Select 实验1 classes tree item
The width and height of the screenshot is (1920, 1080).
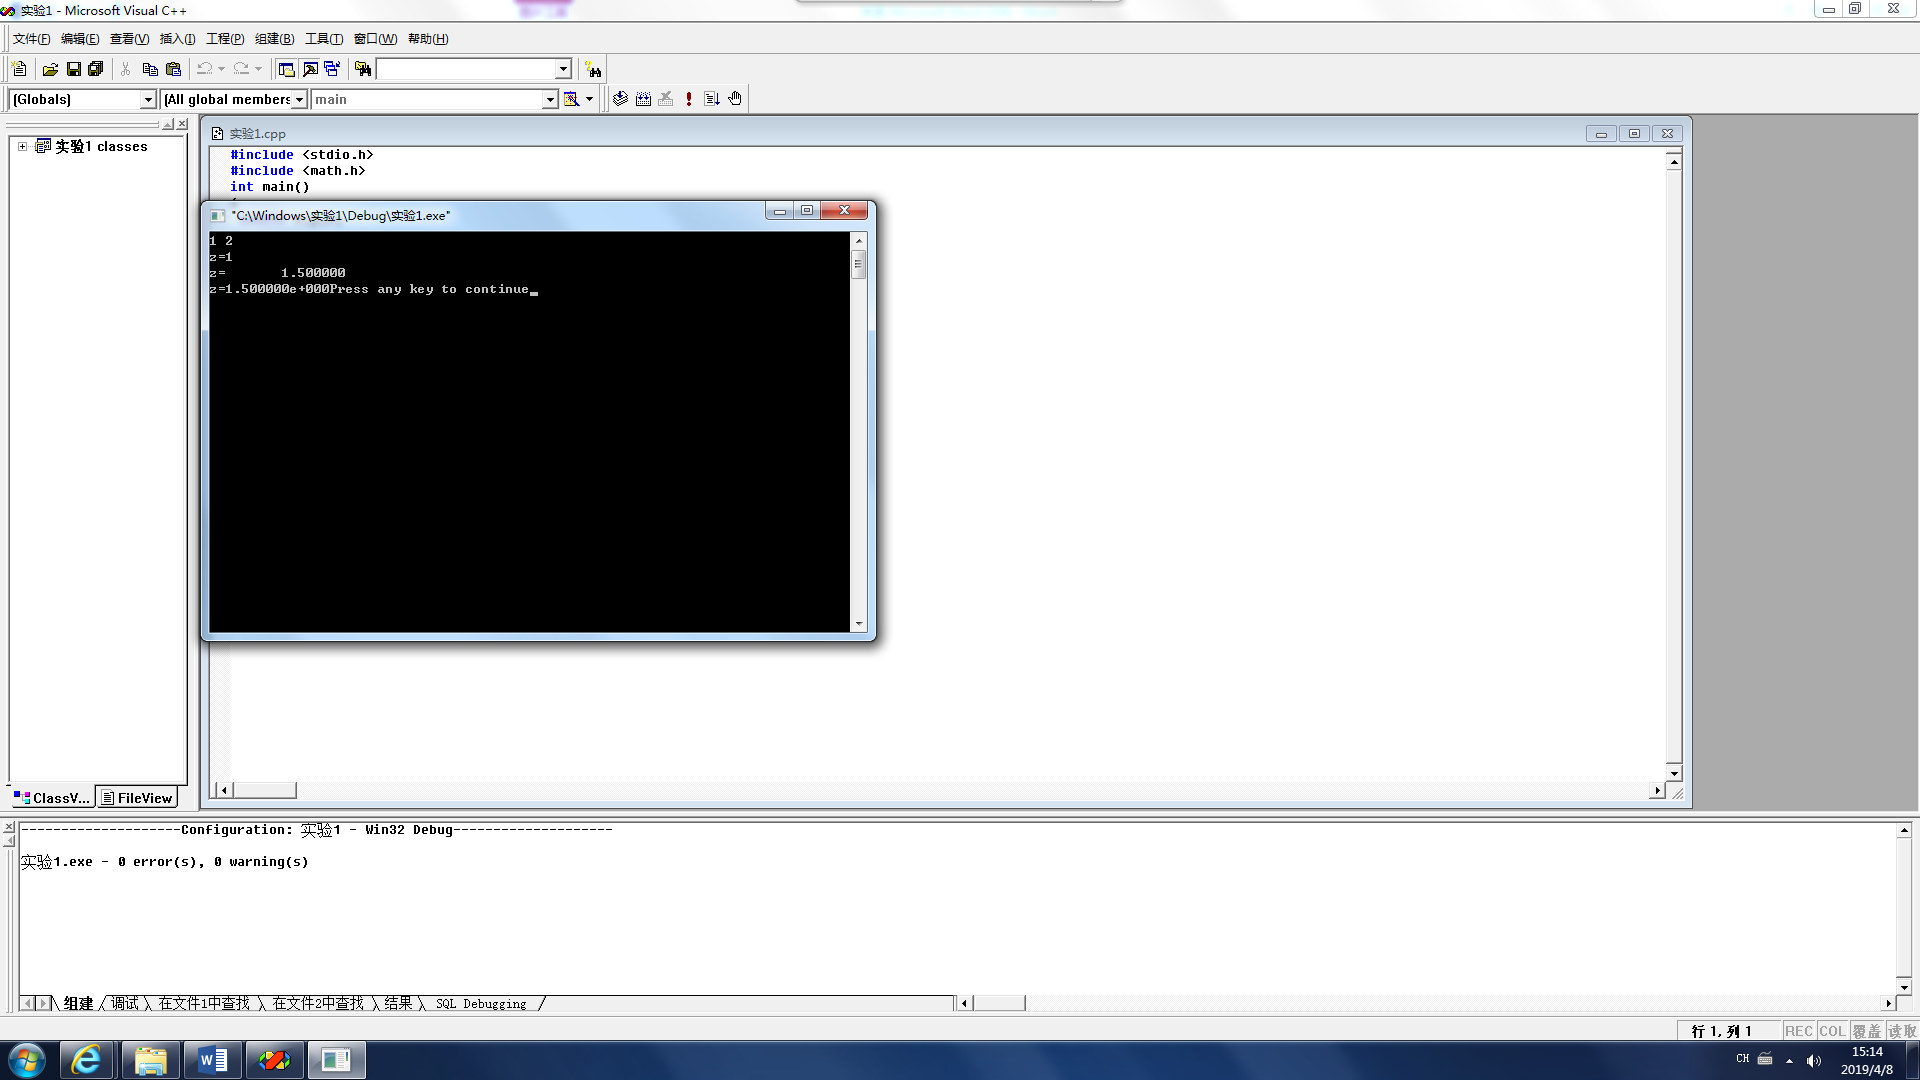tap(101, 146)
